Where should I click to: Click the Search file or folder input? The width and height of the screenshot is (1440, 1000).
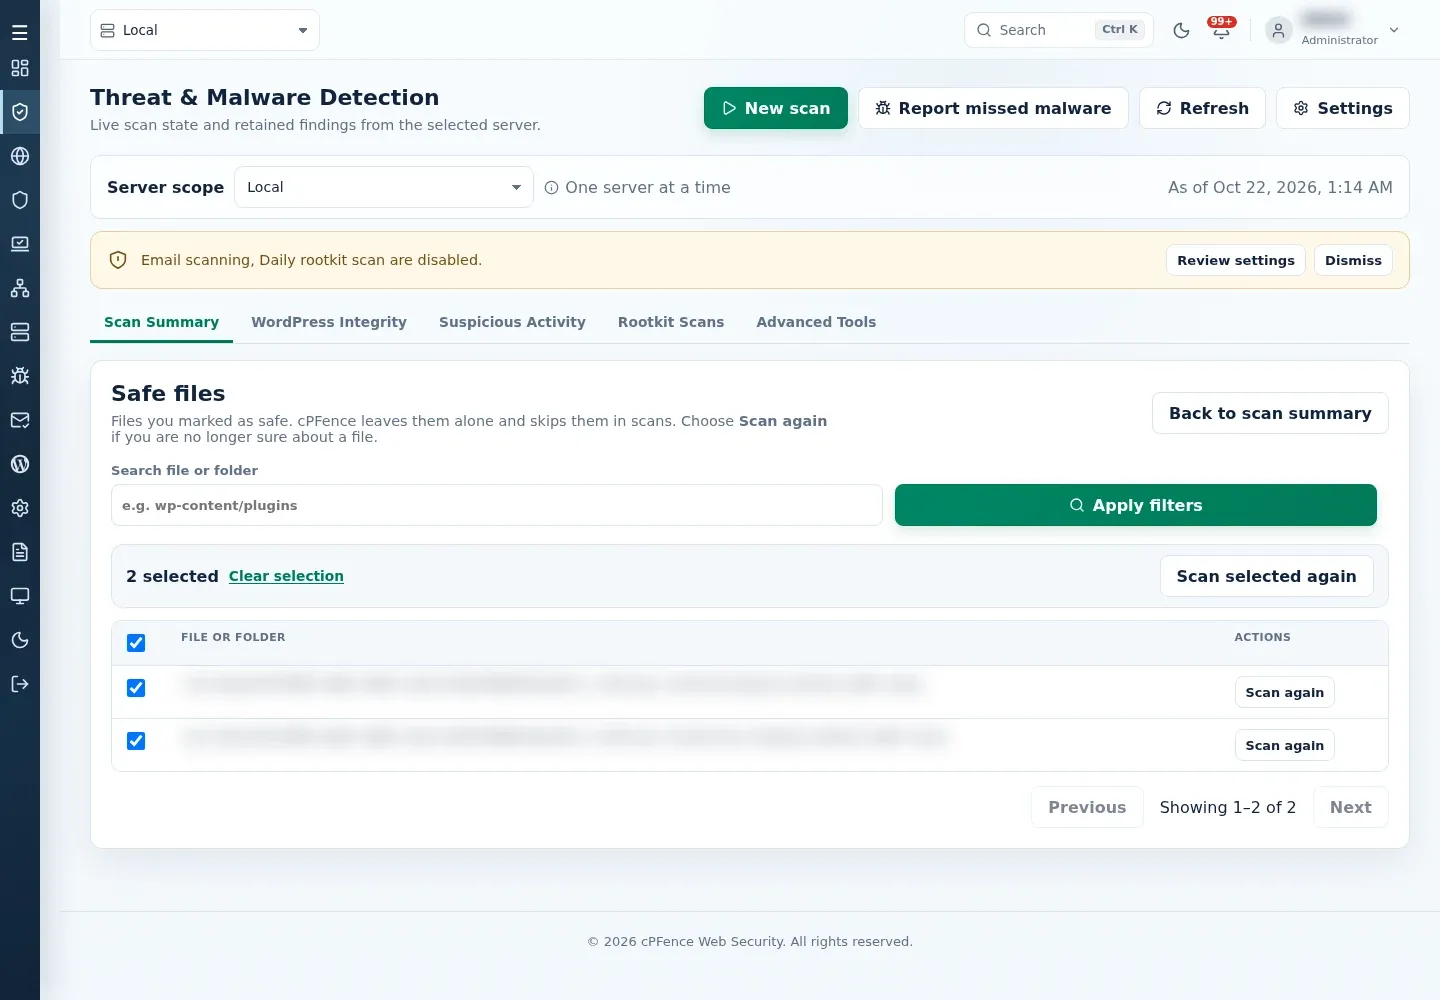(497, 505)
